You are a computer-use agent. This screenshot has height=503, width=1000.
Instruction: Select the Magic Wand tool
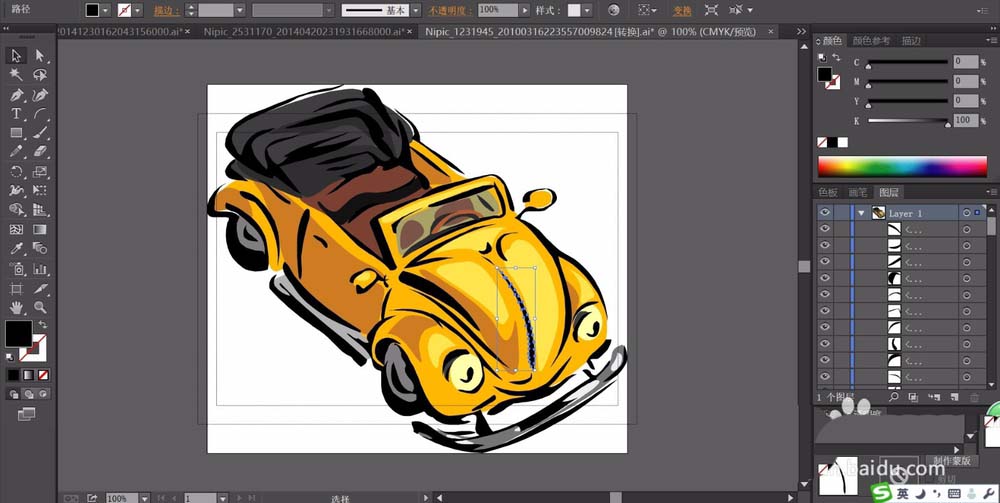[x=17, y=75]
